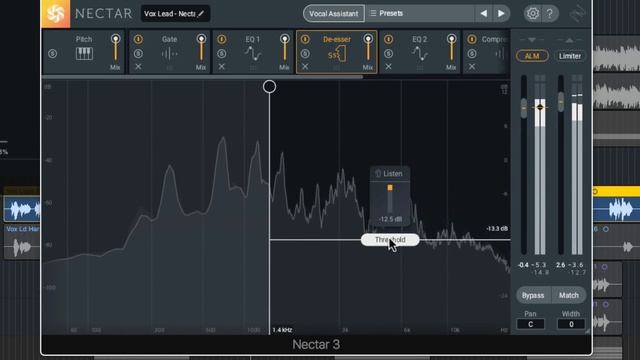
Task: Click the Width value field
Action: 571,324
